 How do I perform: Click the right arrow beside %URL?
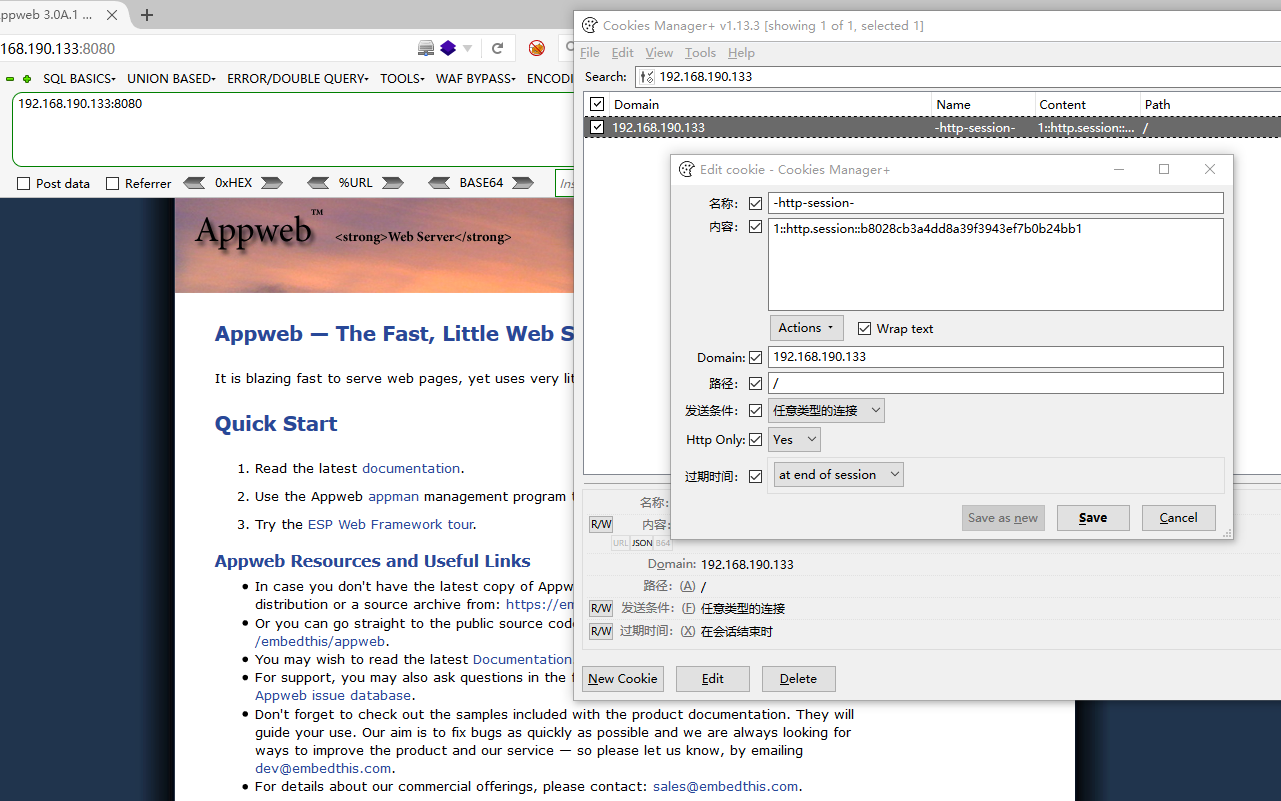(392, 183)
